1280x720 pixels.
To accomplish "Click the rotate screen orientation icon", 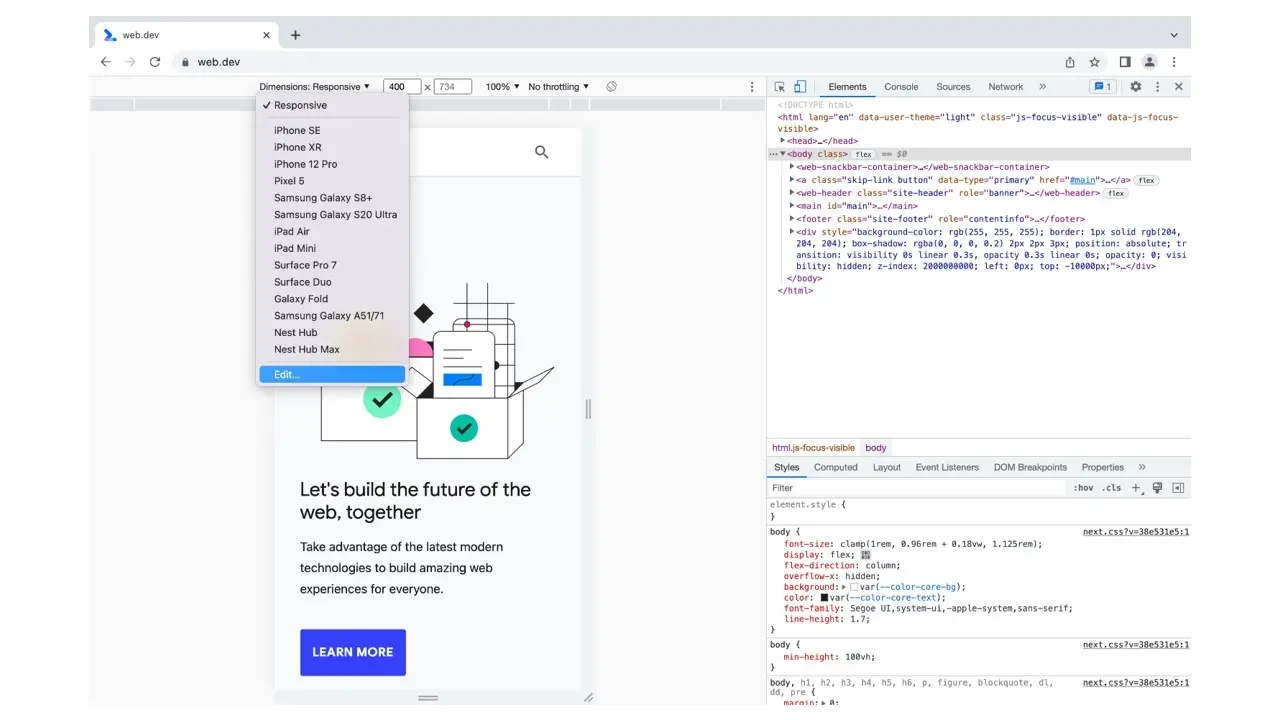I will point(611,87).
